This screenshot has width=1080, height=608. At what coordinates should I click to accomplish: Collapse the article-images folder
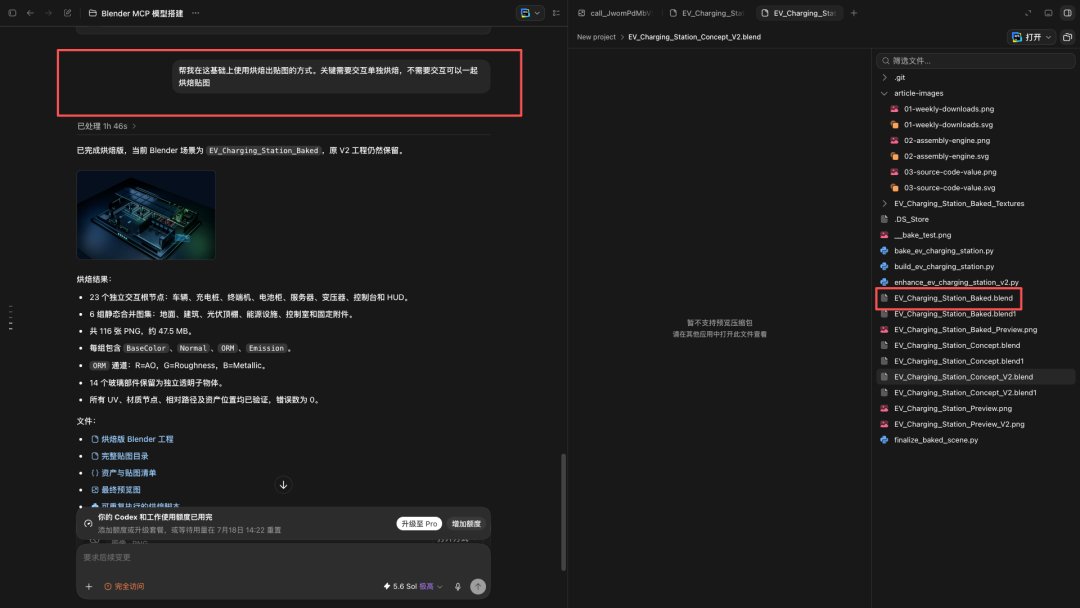[x=884, y=94]
